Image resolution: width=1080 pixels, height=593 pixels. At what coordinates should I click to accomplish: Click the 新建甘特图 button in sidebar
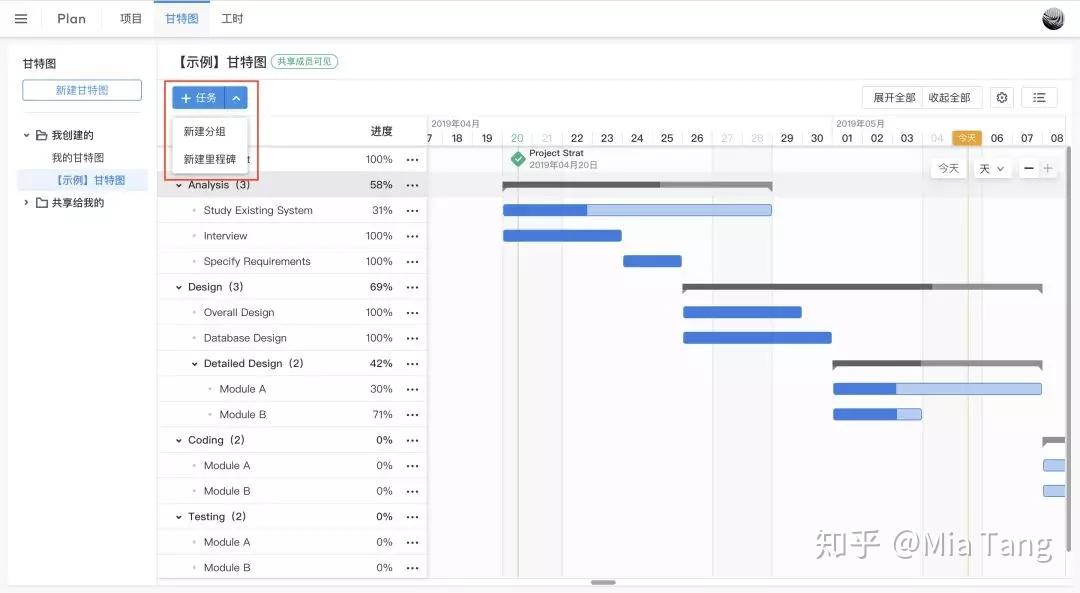point(82,89)
